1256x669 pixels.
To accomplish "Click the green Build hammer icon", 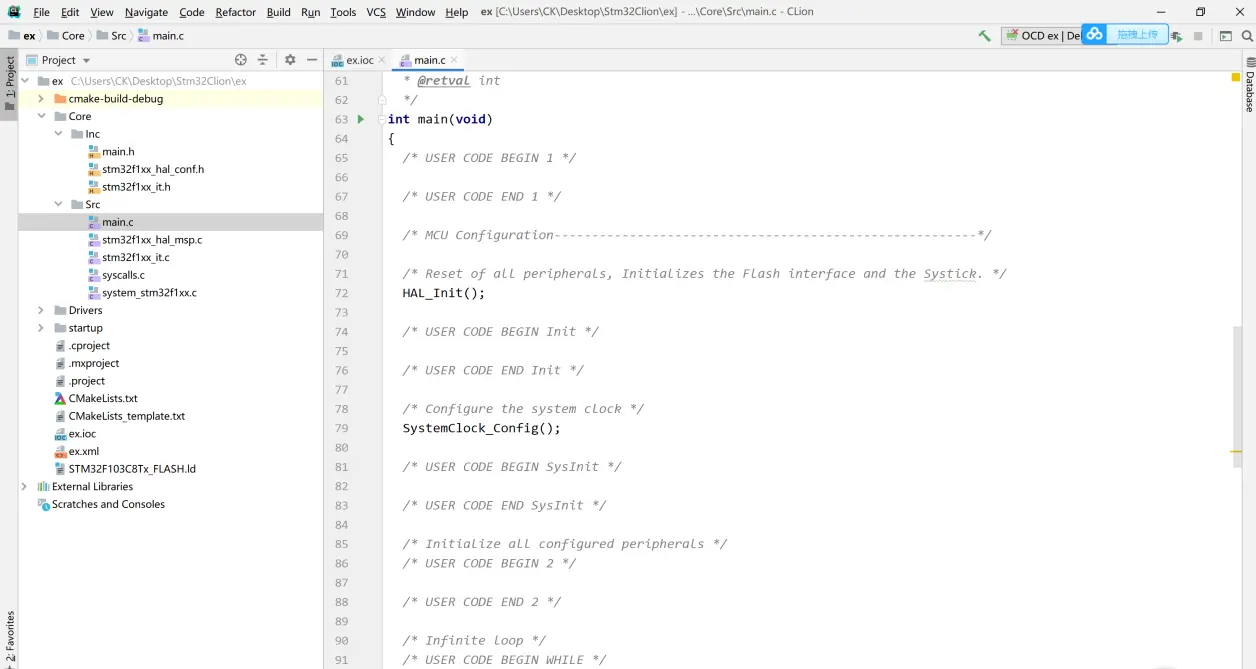I will [985, 36].
